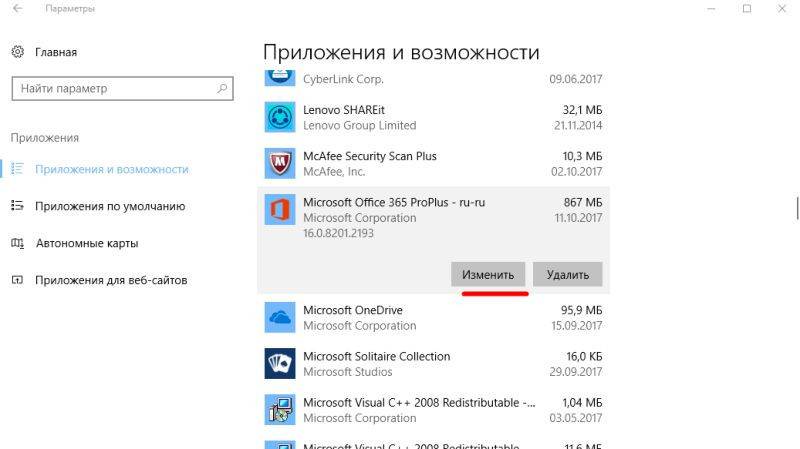Image resolution: width=800 pixels, height=449 pixels.
Task: Open Приложения по умолчанию section
Action: click(110, 206)
